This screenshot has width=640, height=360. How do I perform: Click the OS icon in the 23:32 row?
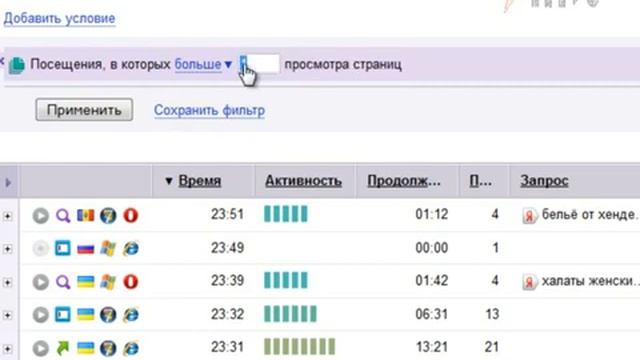[108, 315]
